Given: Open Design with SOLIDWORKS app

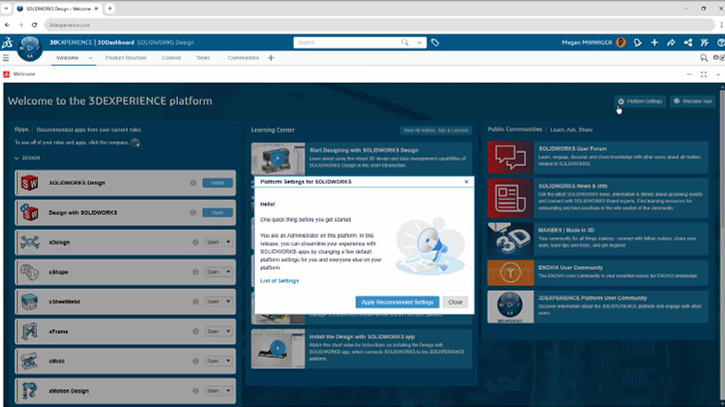Looking at the screenshot, I should coord(217,213).
